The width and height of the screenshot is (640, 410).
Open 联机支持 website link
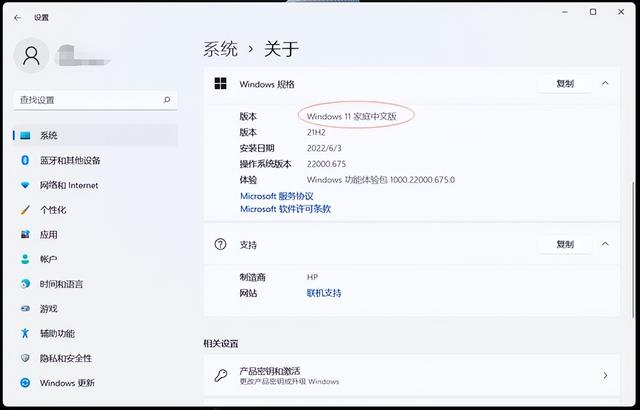coord(324,293)
